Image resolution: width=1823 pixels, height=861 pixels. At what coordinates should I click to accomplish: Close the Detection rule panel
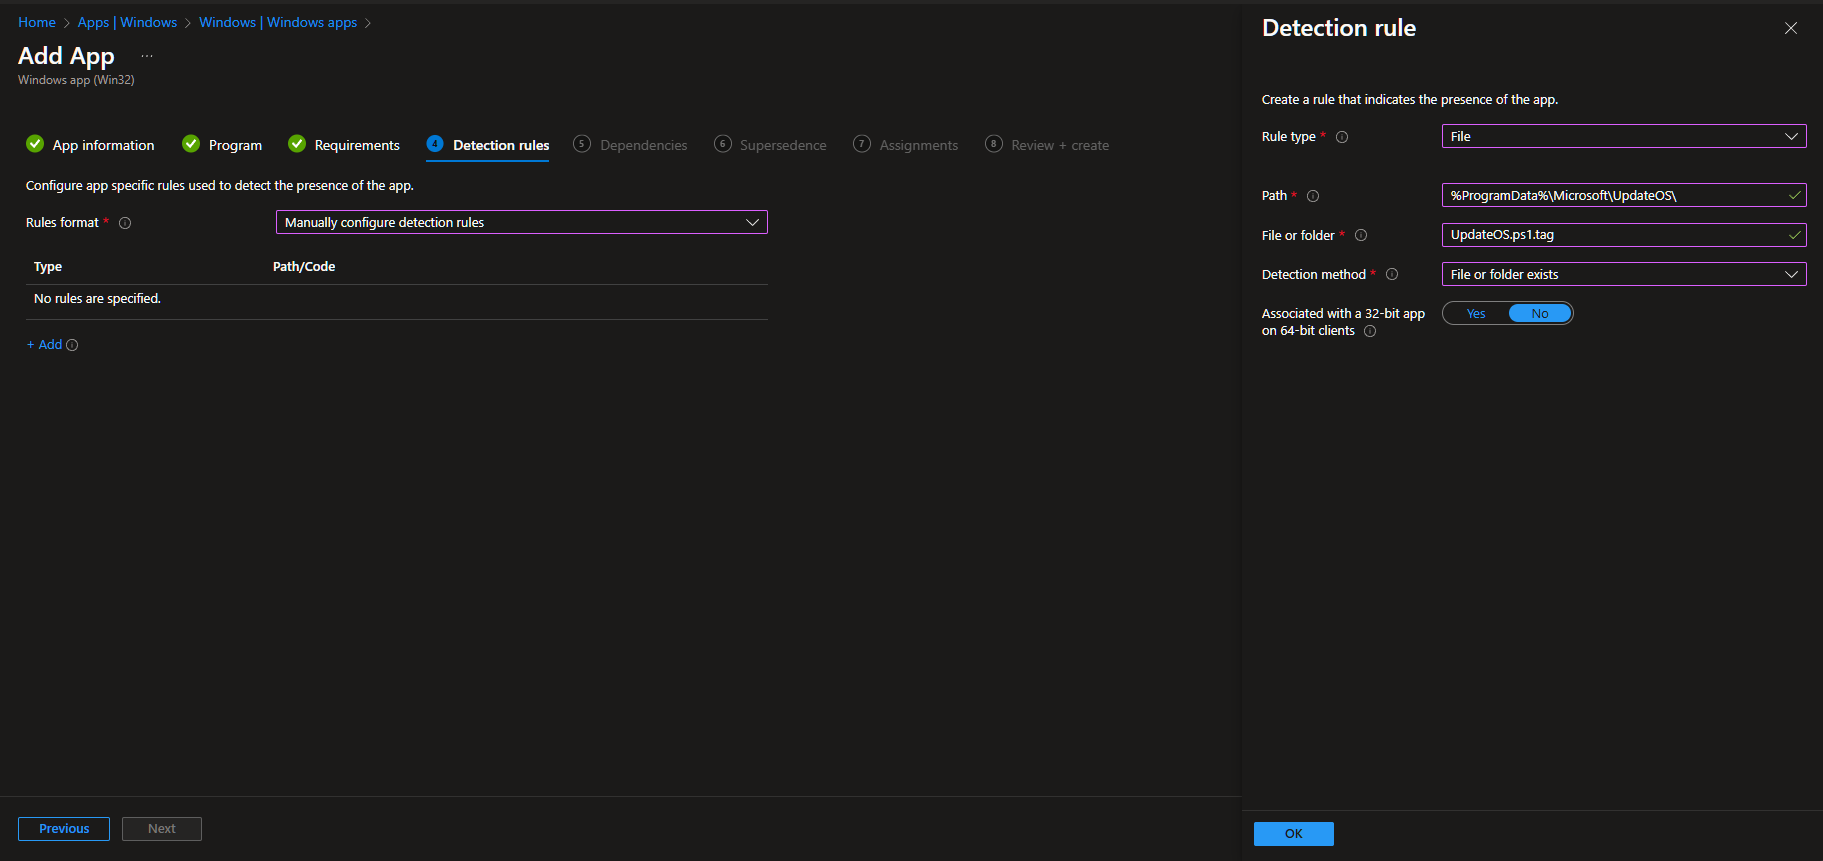pos(1790,28)
